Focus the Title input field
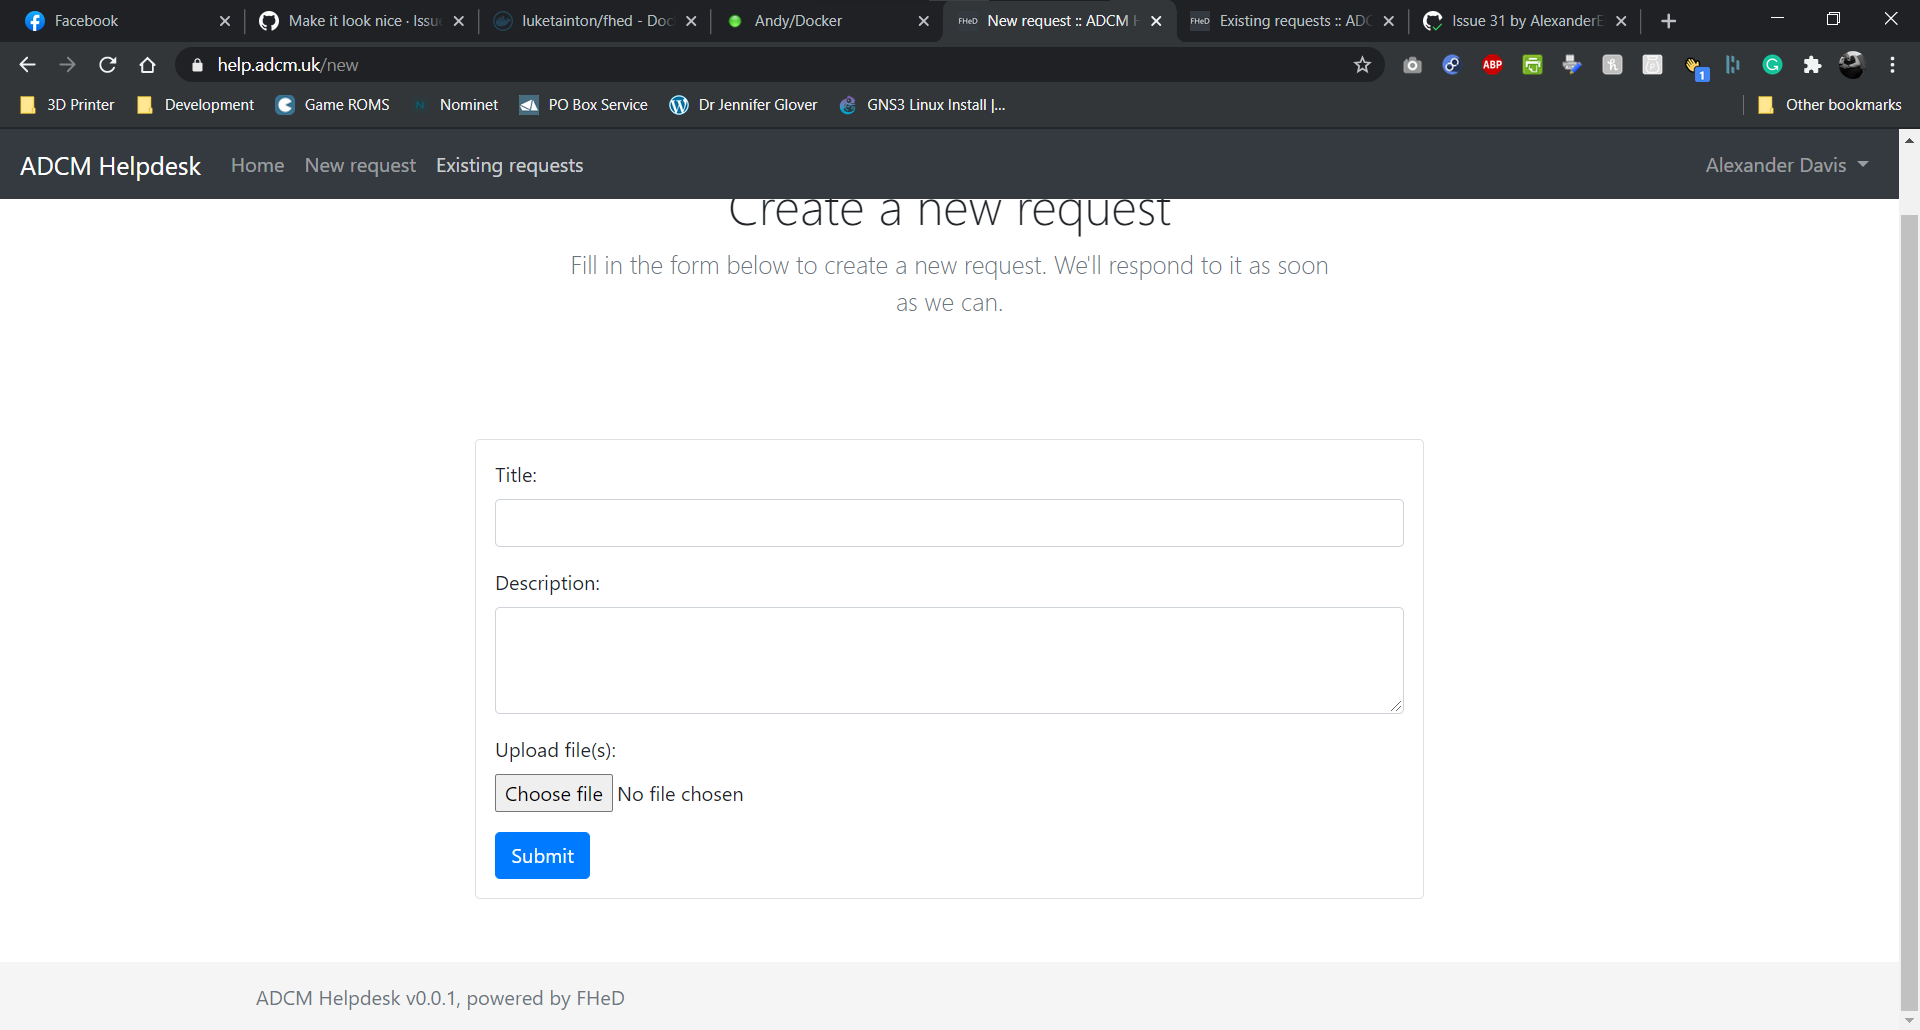 click(949, 523)
